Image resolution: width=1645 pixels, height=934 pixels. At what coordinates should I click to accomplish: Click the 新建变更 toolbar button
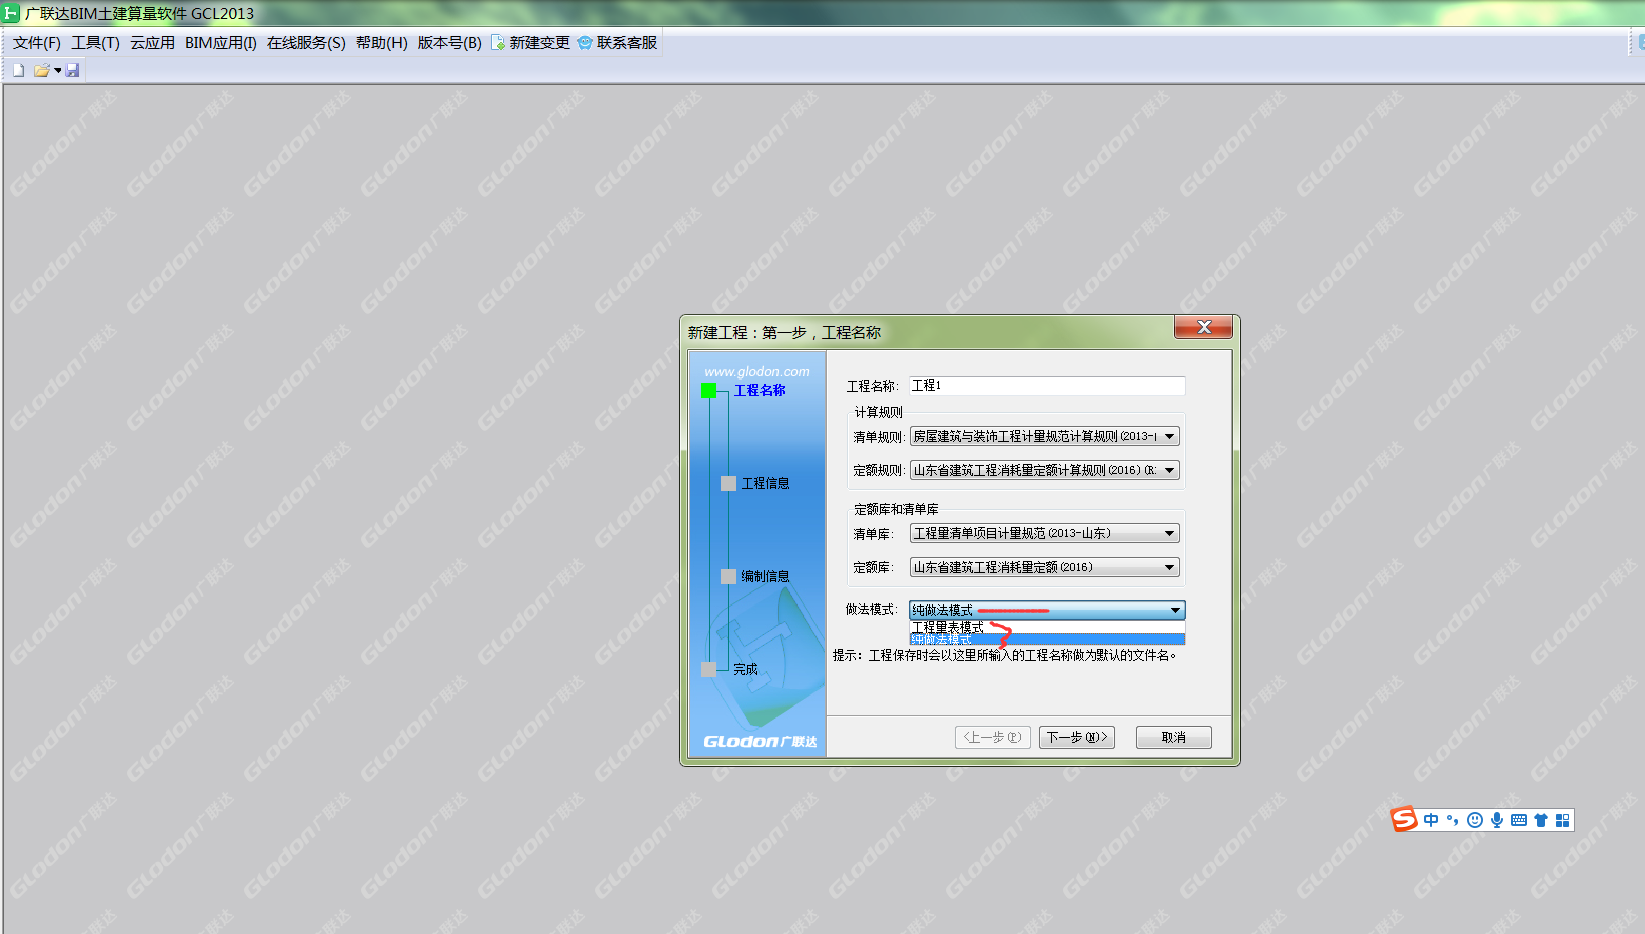[530, 43]
